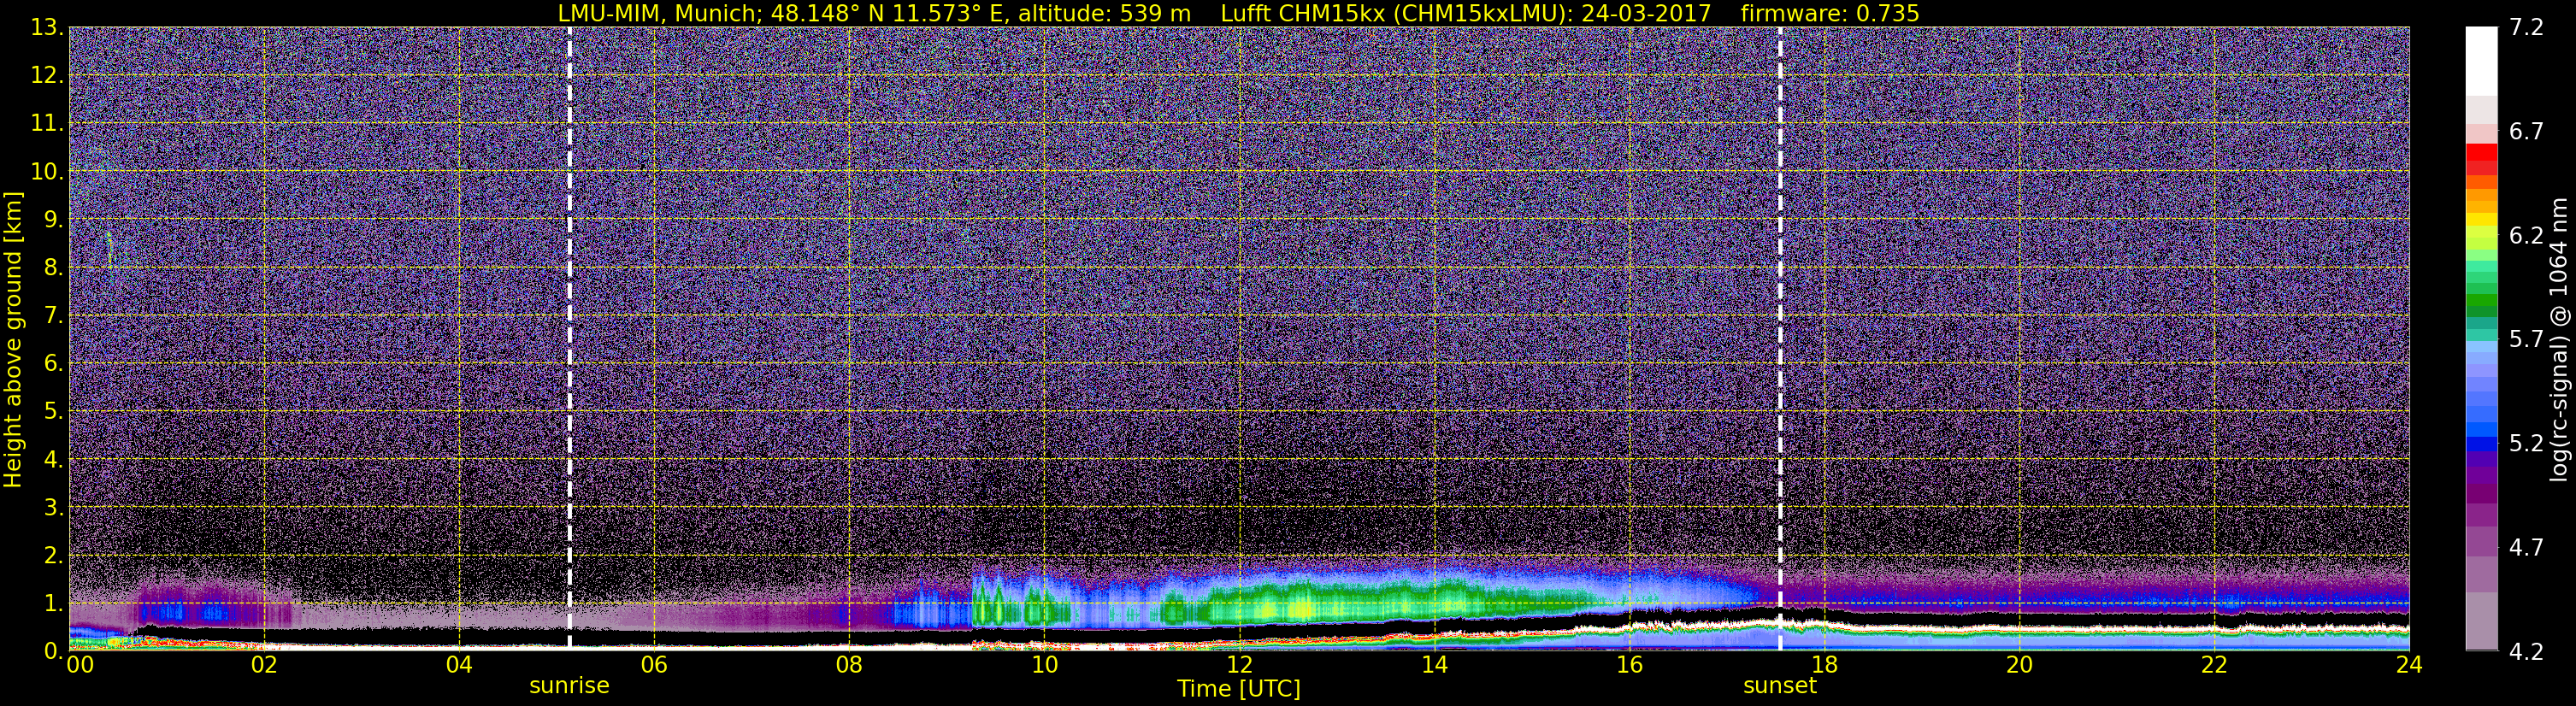Click the height axis tick label '8.'
The image size is (2576, 706).
(x=53, y=267)
